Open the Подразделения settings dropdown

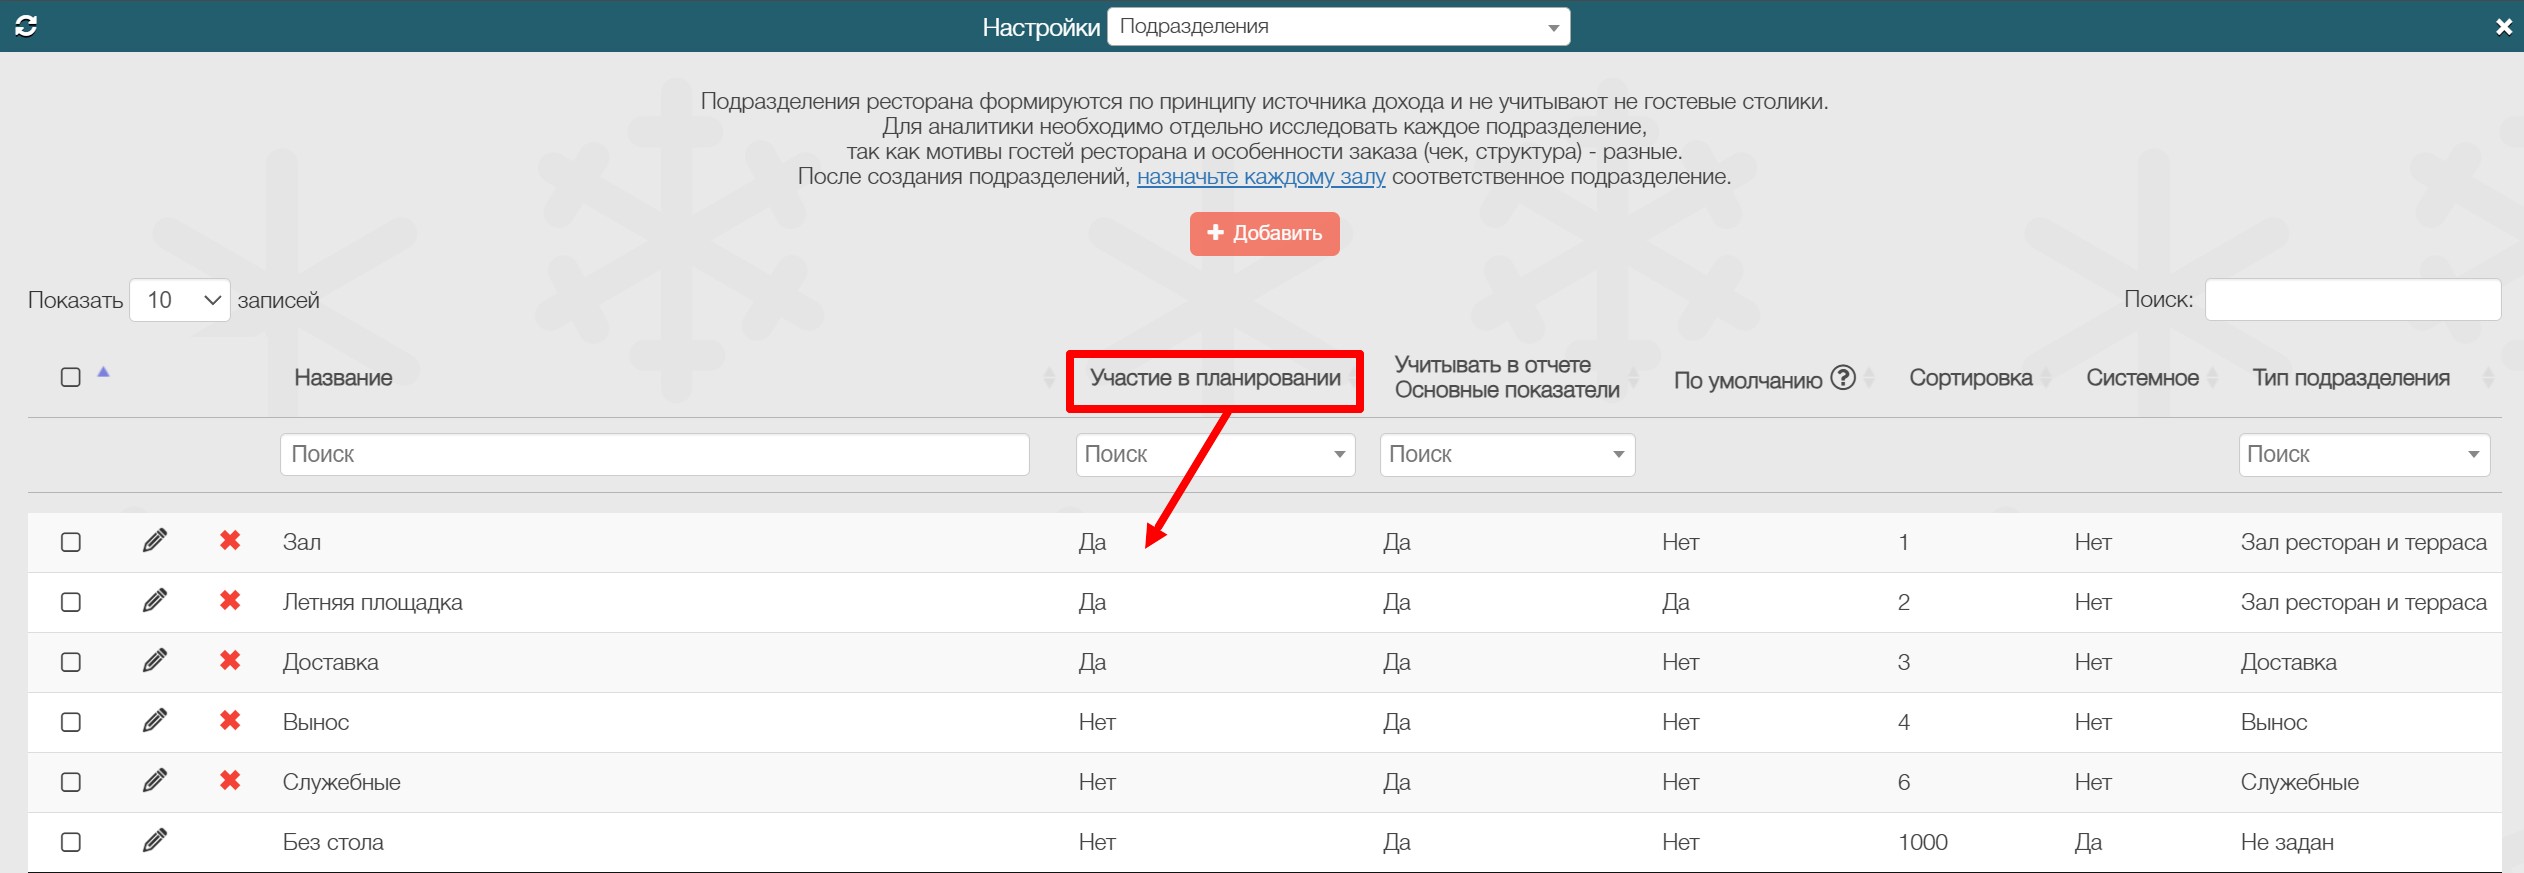[x=1338, y=27]
